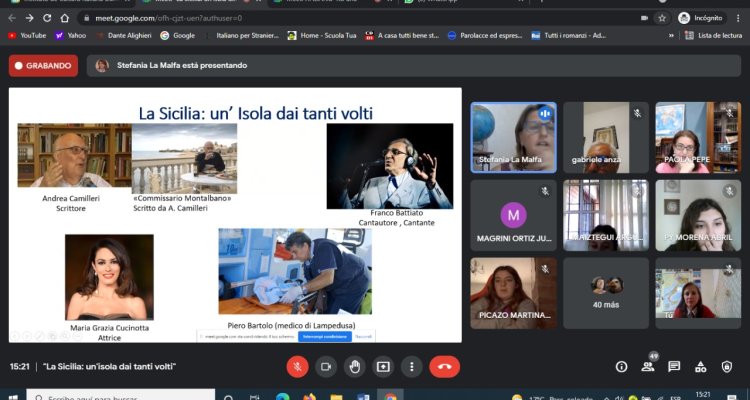Open Lista de lectura reading list
The width and height of the screenshot is (750, 400).
tap(714, 35)
